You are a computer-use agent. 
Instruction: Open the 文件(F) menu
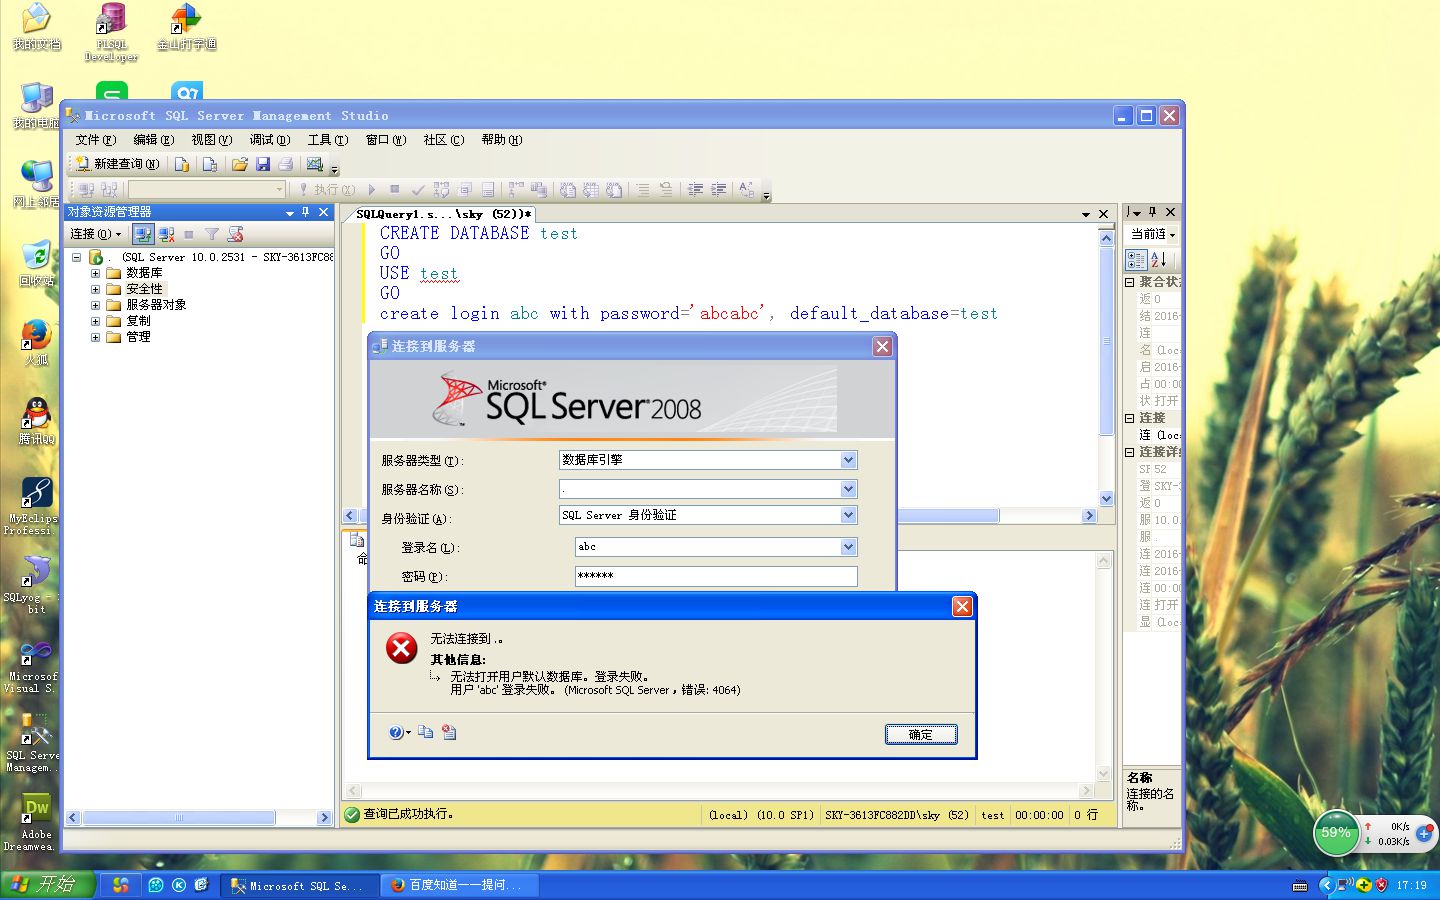pyautogui.click(x=95, y=140)
